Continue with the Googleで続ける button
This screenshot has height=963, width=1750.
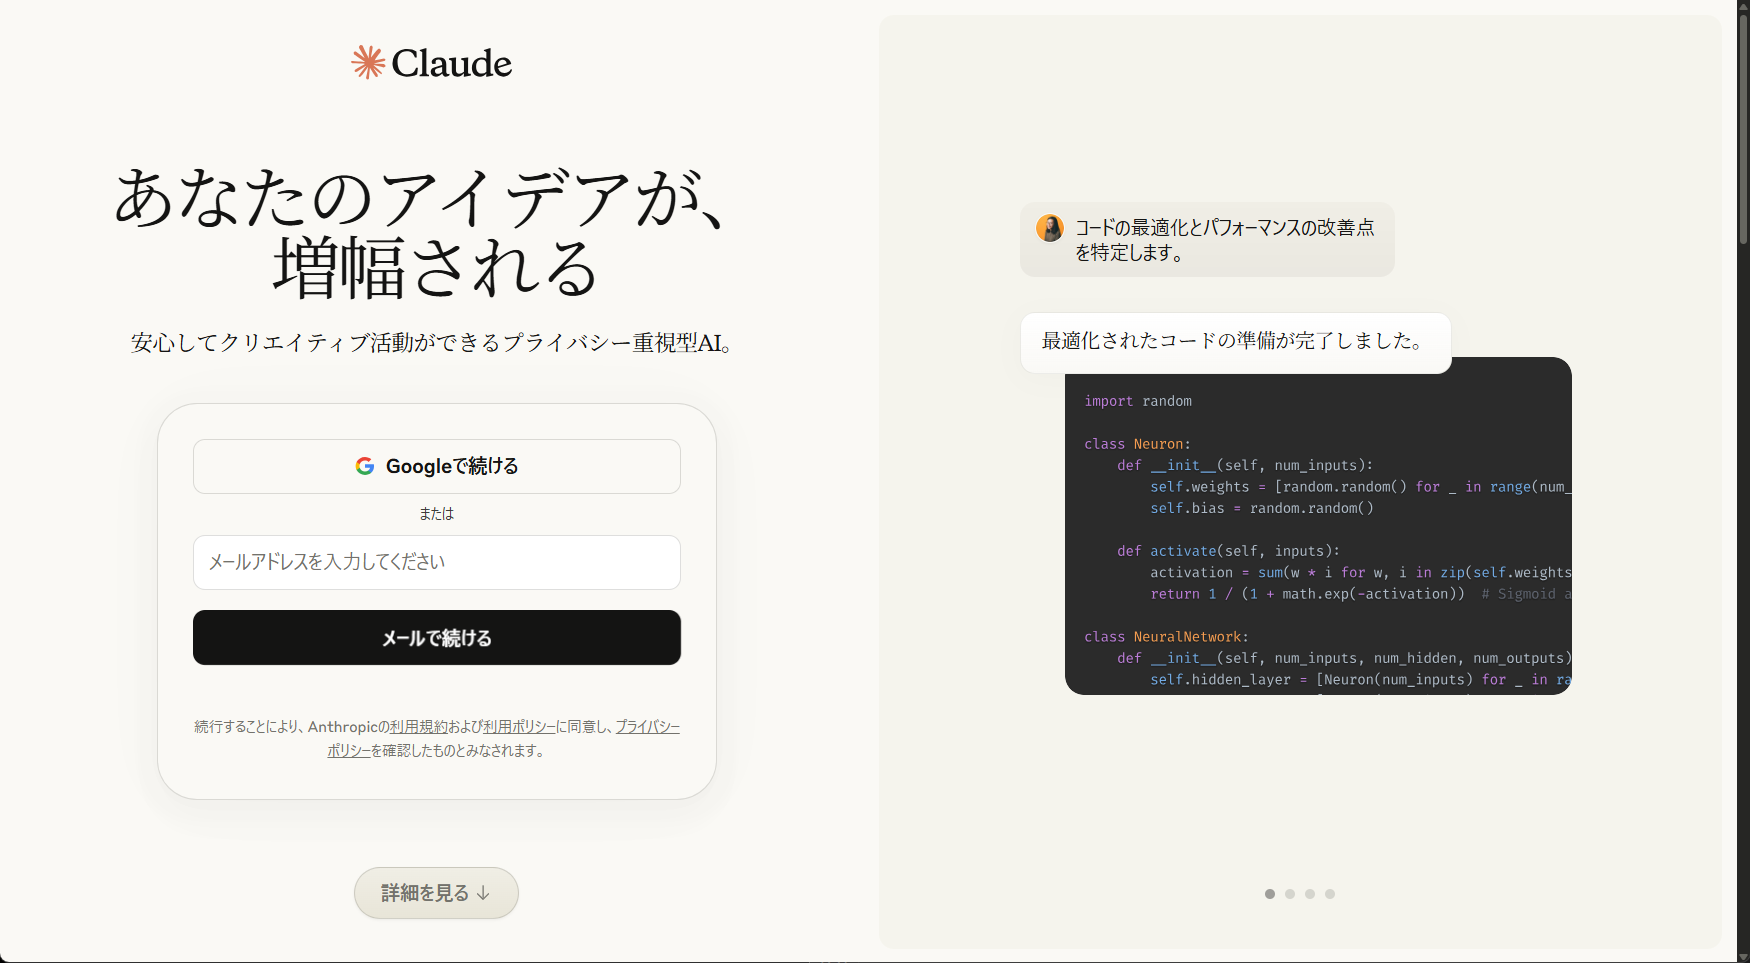tap(437, 466)
